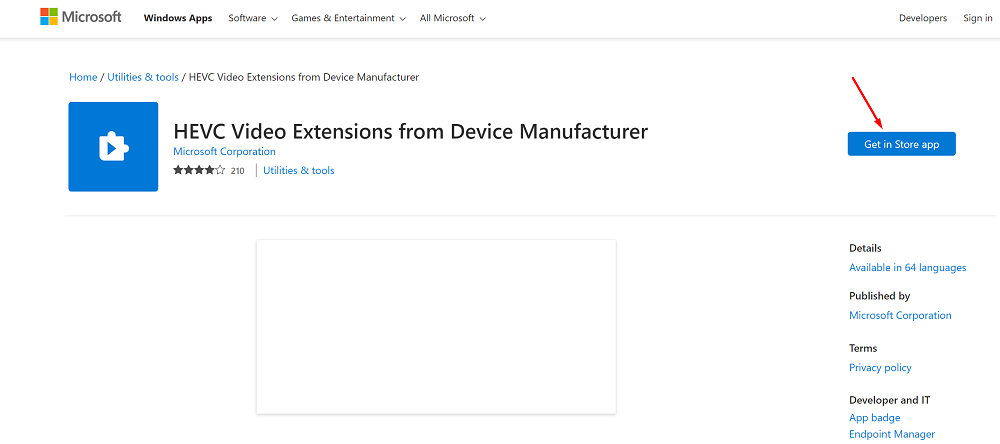Click the Microsoft logo icon

click(x=49, y=18)
